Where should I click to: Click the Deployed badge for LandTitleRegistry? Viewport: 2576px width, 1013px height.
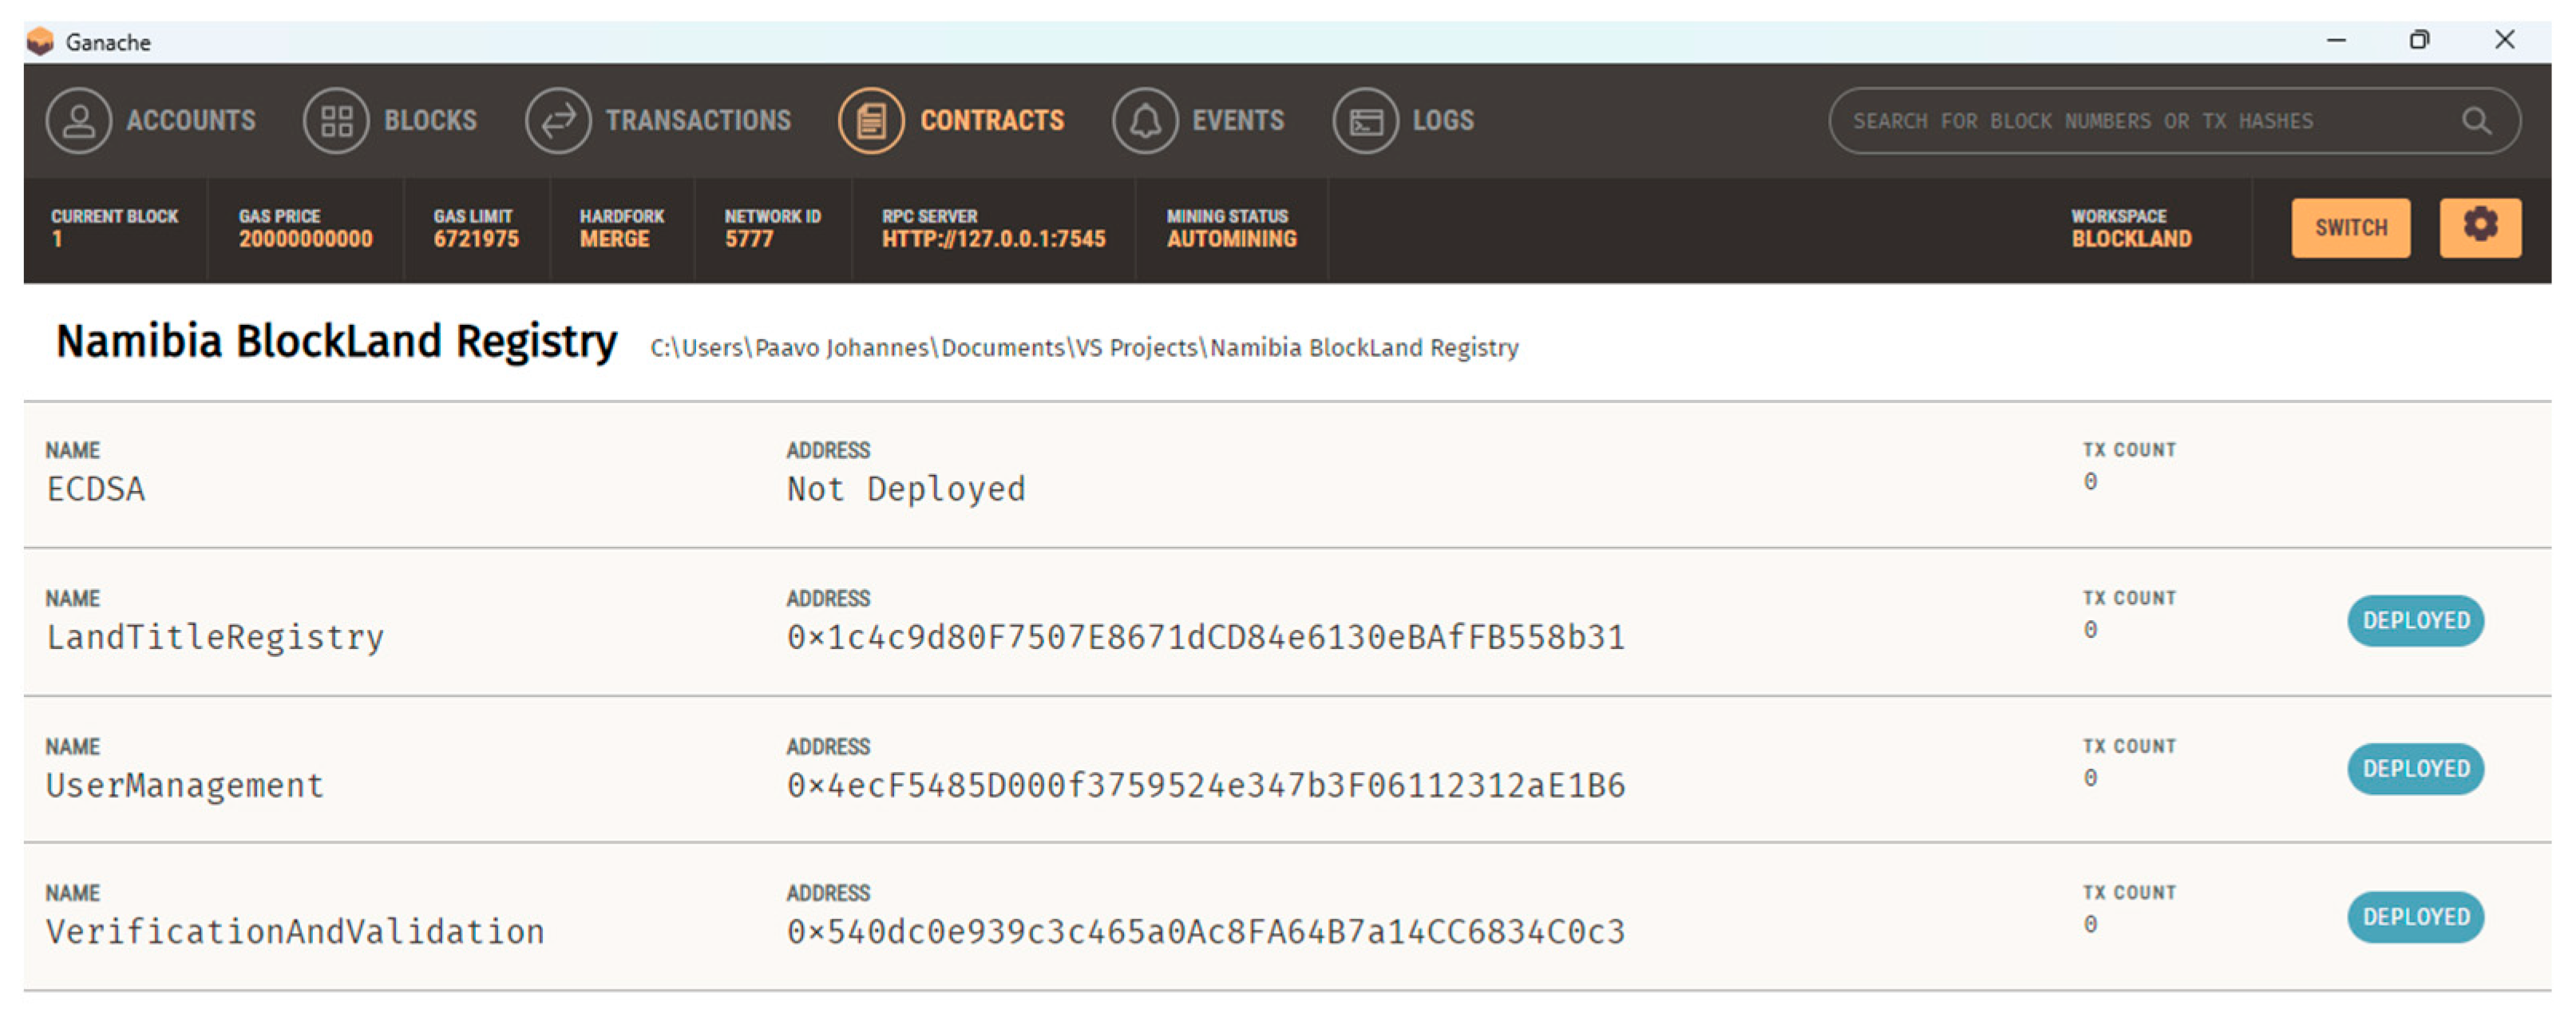pyautogui.click(x=2415, y=621)
